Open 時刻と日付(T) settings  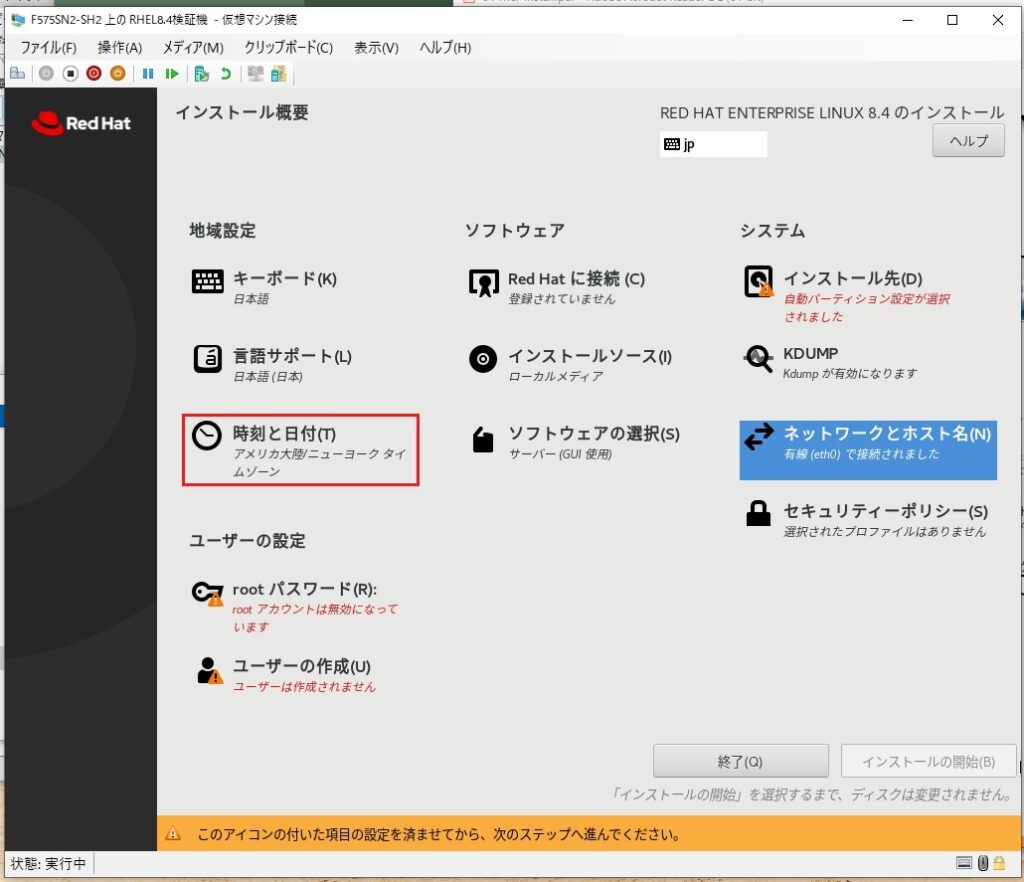[x=300, y=450]
